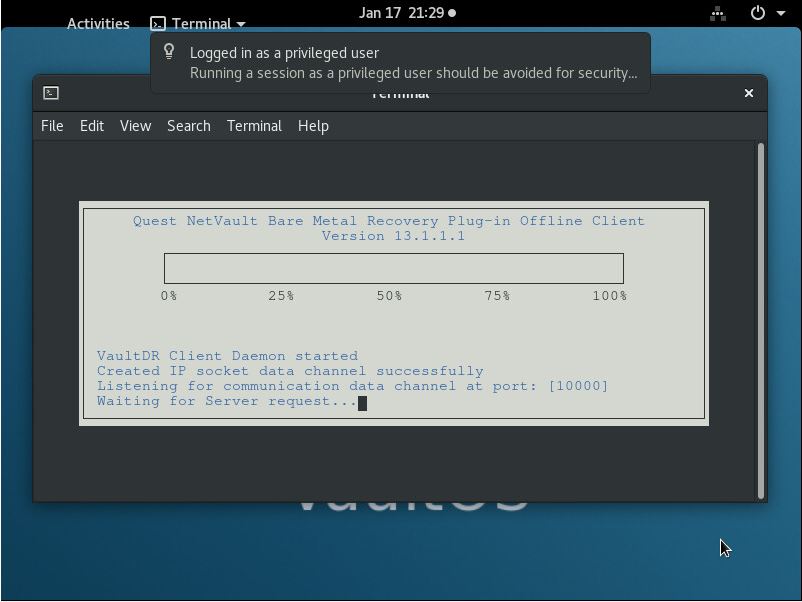The height and width of the screenshot is (602, 802).
Task: Click the terminal block cursor
Action: tap(362, 403)
